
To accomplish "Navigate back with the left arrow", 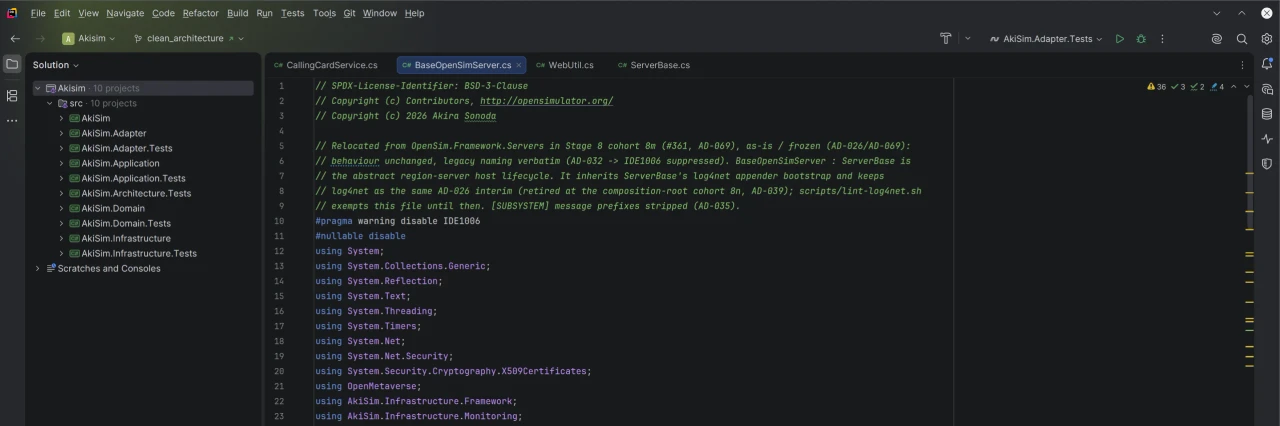I will coord(15,38).
